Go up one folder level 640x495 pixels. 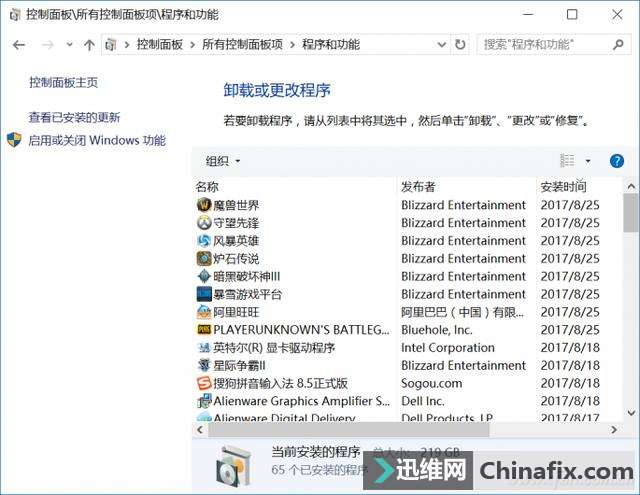(x=89, y=44)
